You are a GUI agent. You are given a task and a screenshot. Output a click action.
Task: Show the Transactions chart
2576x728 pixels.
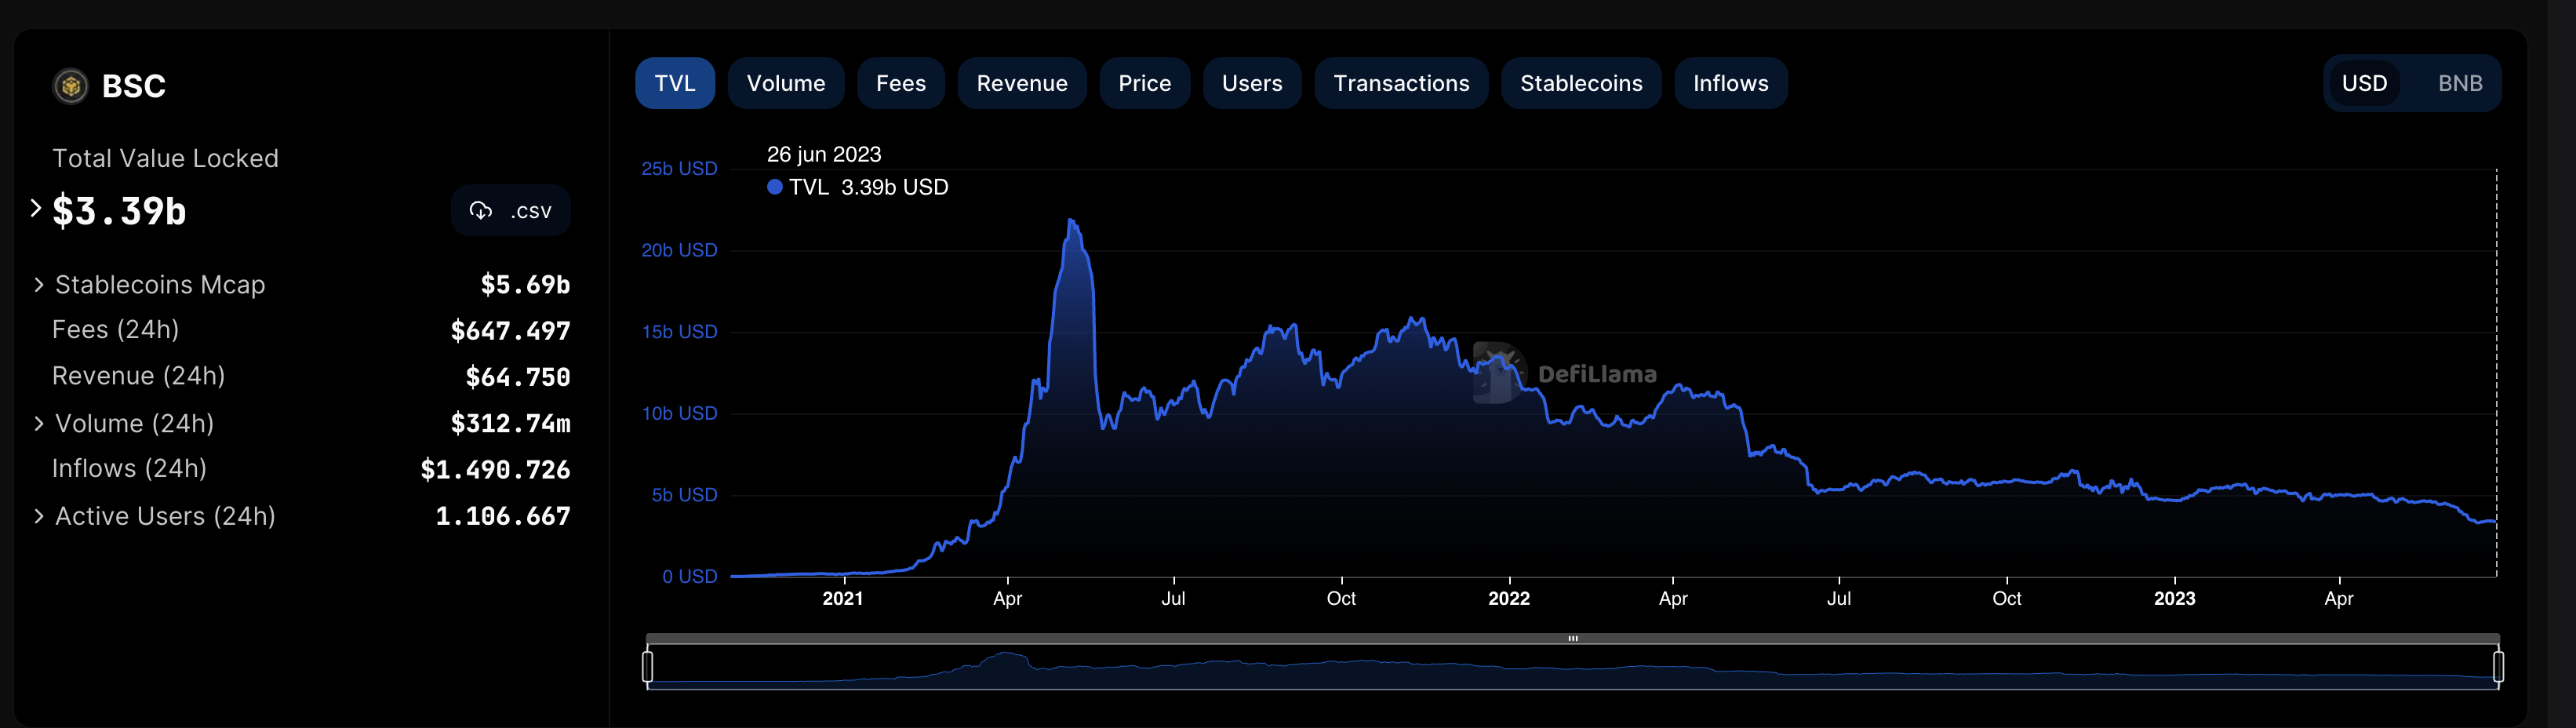click(x=1400, y=83)
